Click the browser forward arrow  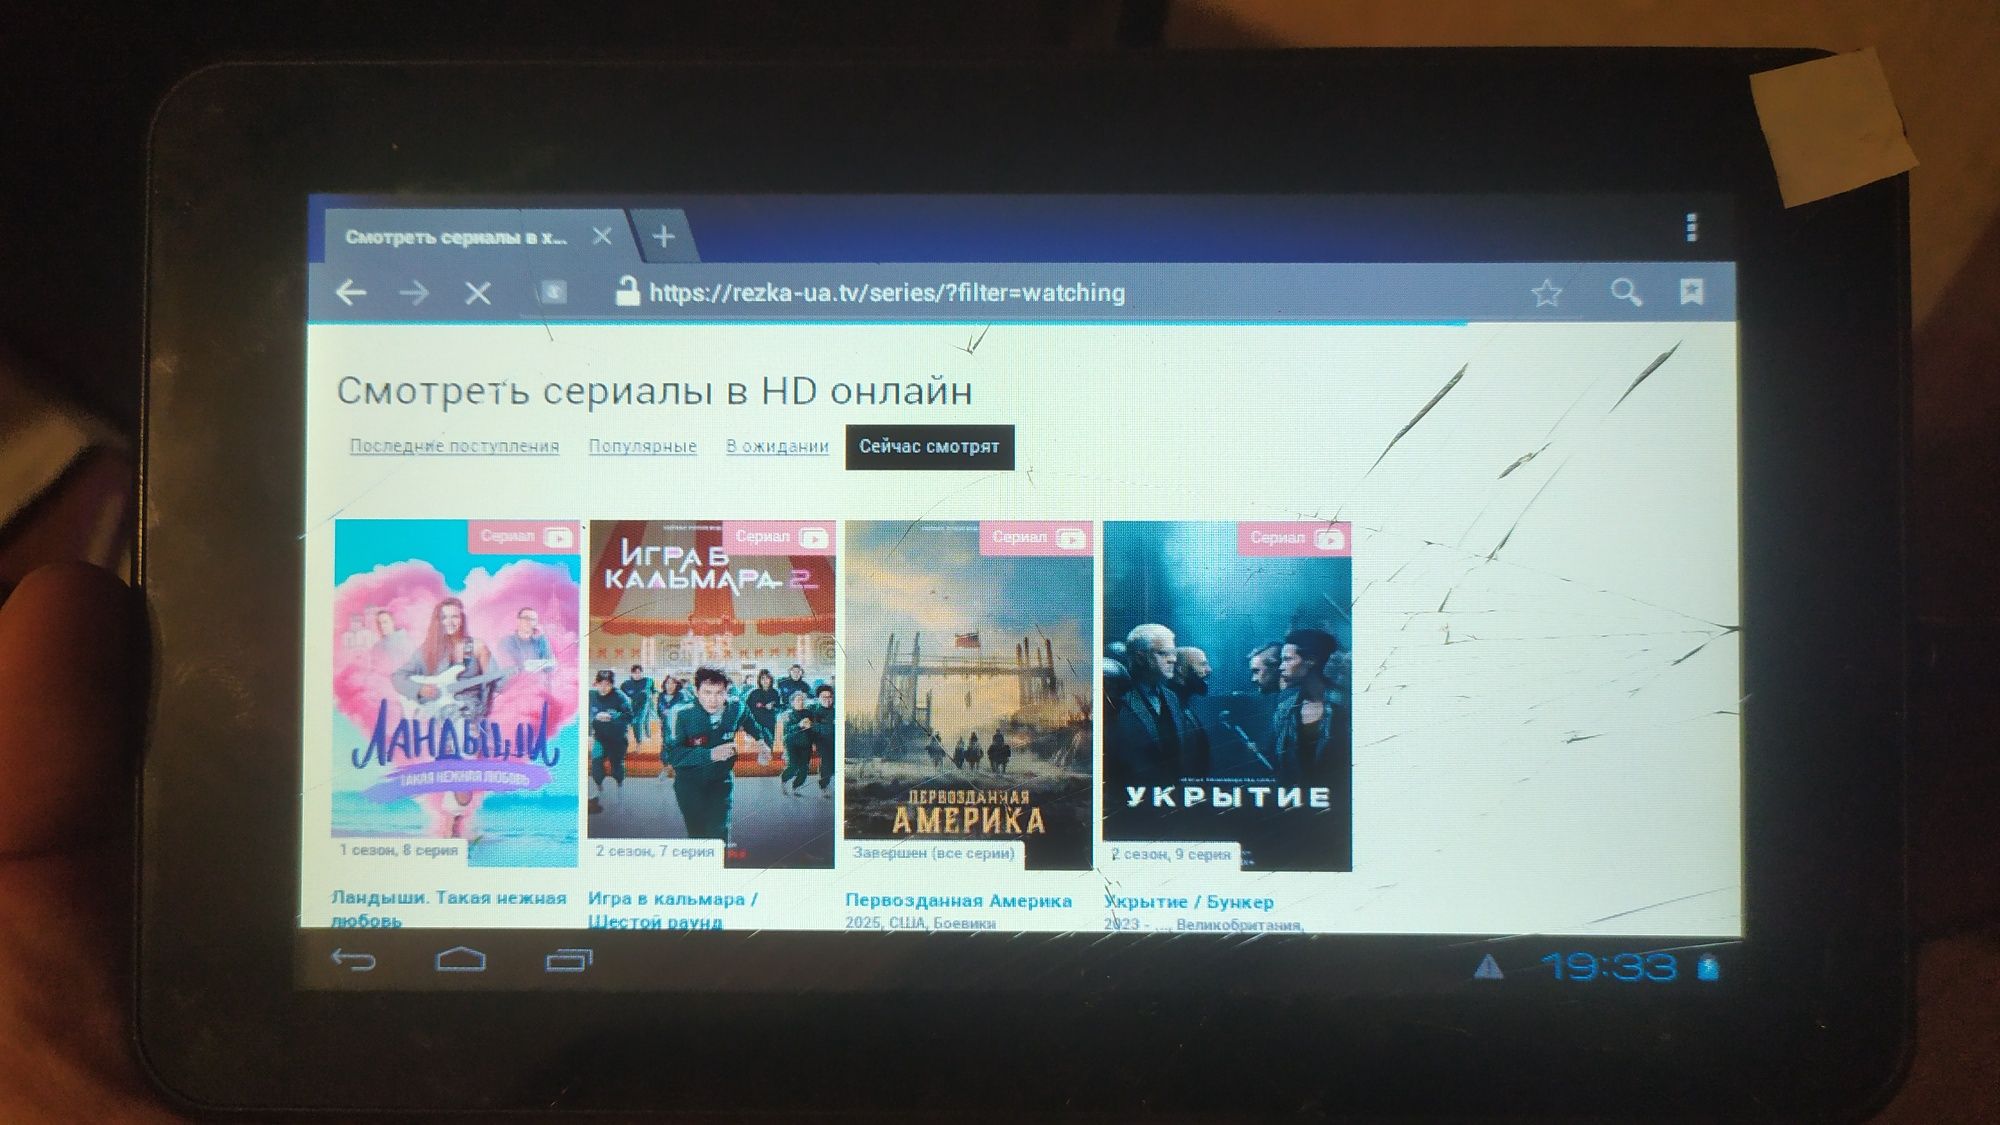tap(414, 293)
